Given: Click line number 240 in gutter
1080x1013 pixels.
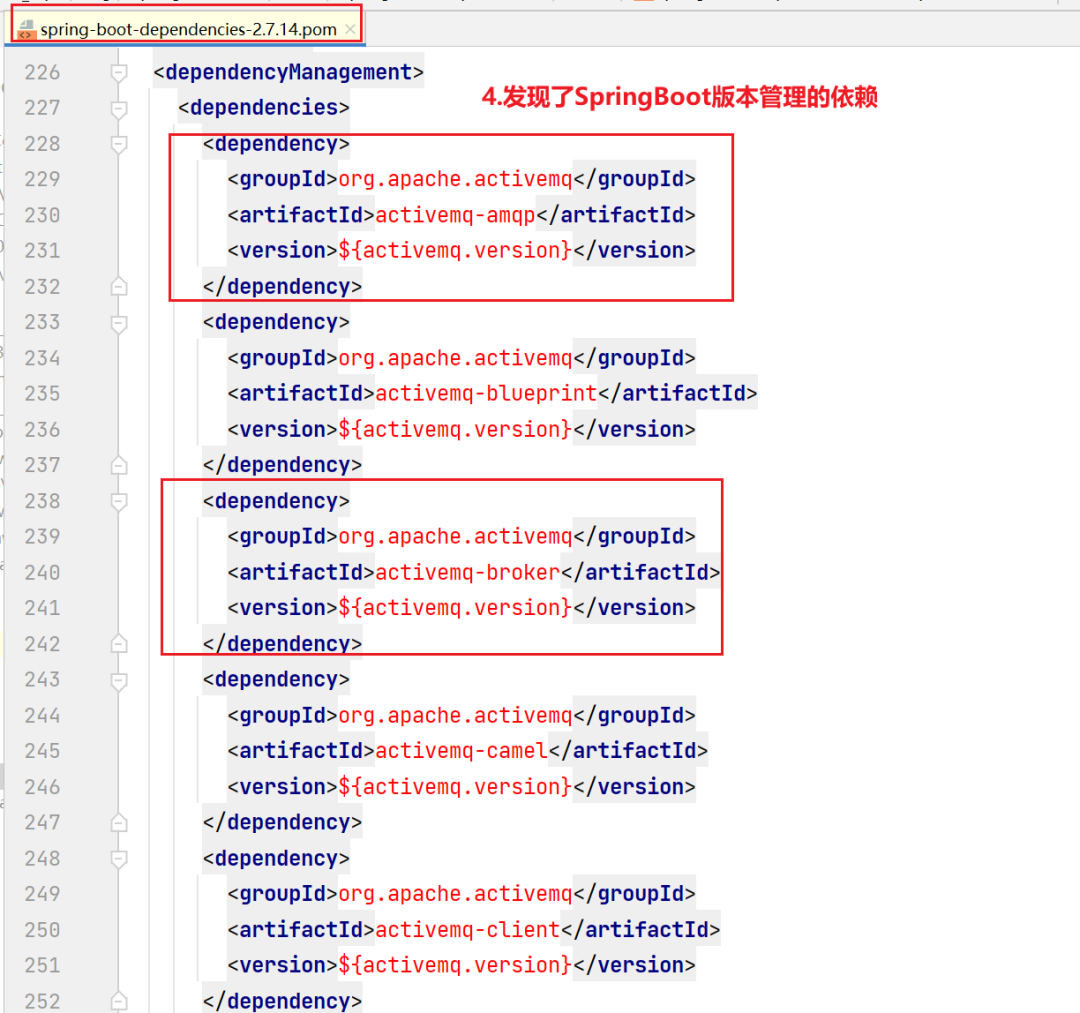Looking at the screenshot, I should click(42, 573).
